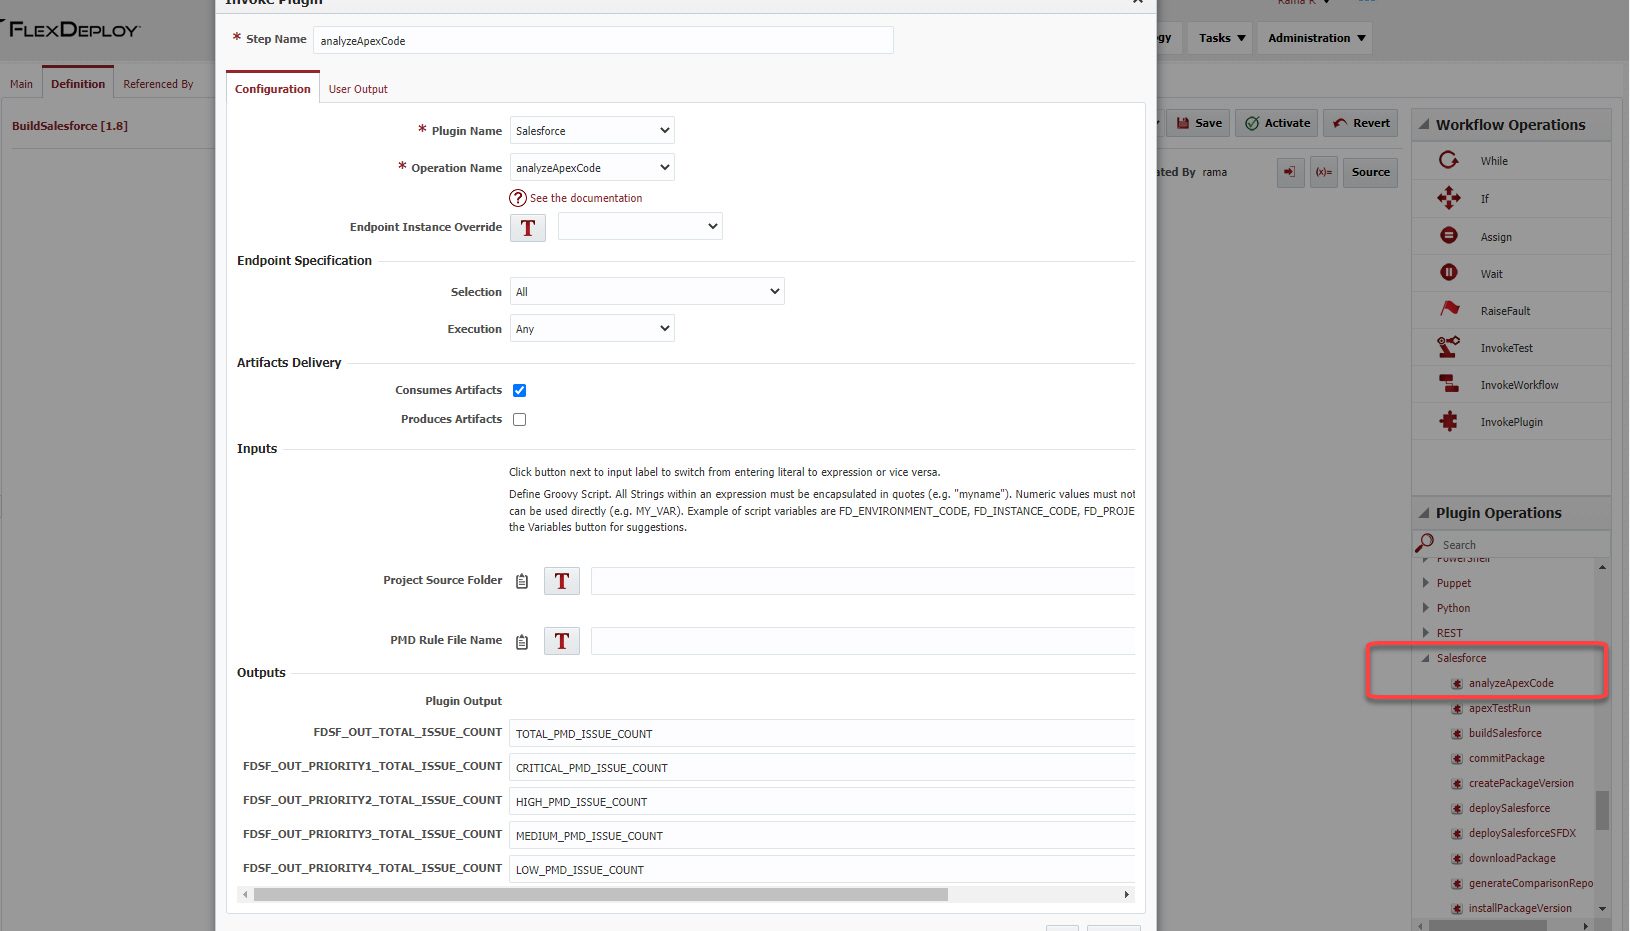
Task: Click the documentation help question icon
Action: 518,198
